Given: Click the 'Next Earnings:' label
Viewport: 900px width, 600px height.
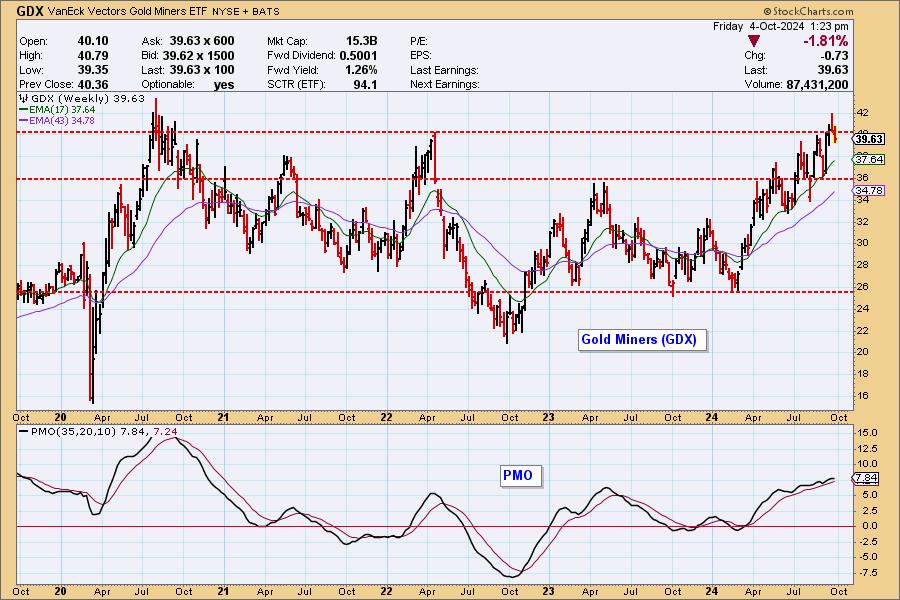Looking at the screenshot, I should click(445, 84).
